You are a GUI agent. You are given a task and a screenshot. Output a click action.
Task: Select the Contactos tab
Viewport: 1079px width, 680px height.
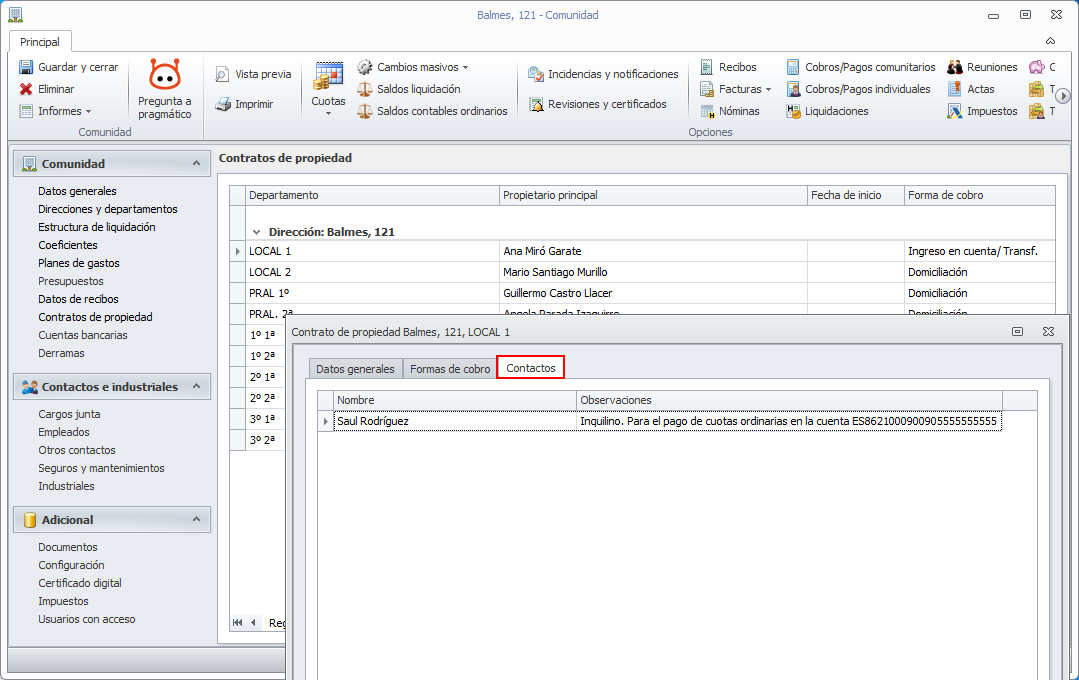531,368
